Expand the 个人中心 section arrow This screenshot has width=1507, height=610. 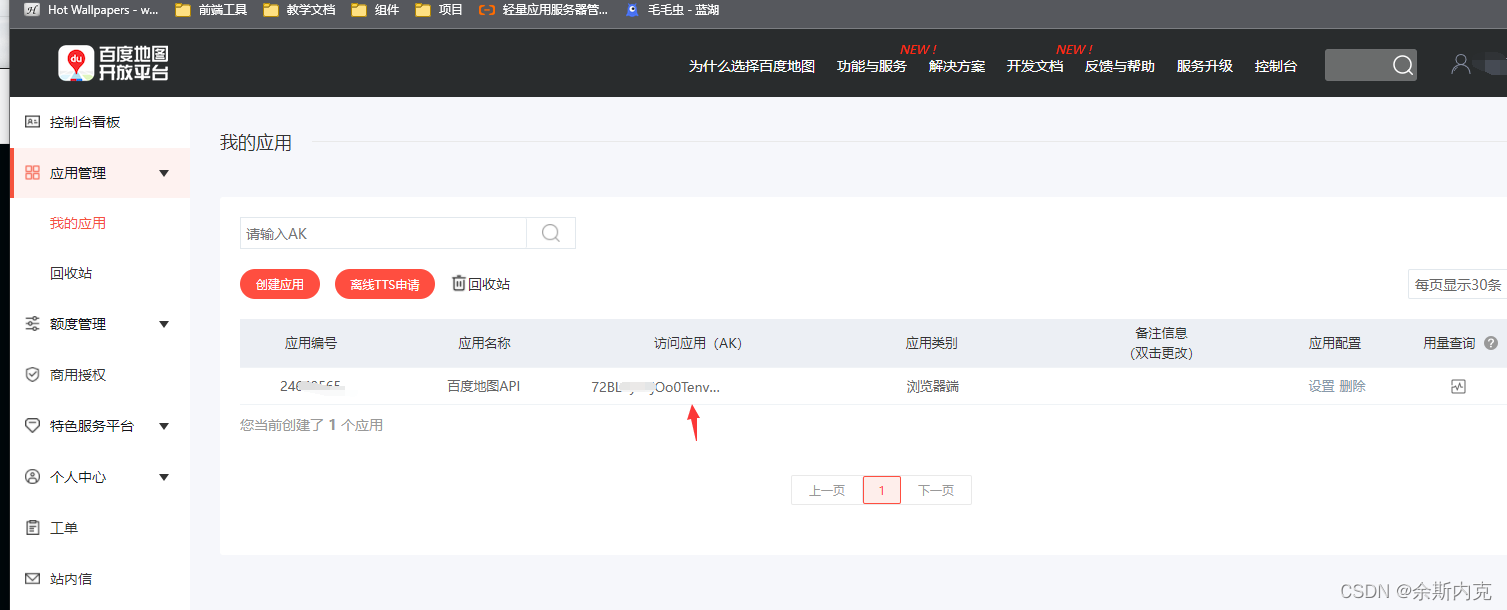click(164, 477)
